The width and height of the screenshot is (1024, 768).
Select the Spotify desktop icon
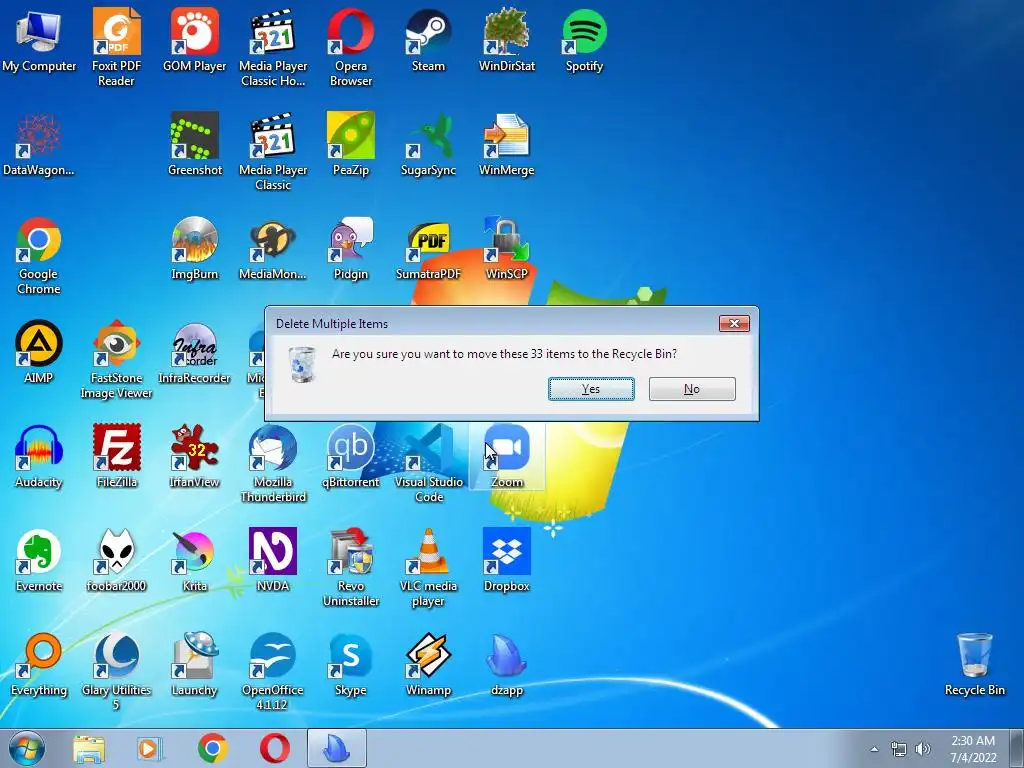click(x=584, y=40)
